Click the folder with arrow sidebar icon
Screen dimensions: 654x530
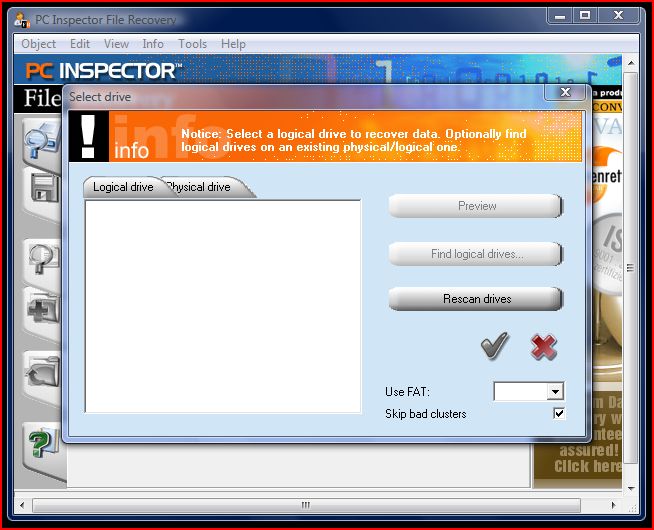pyautogui.click(x=43, y=372)
